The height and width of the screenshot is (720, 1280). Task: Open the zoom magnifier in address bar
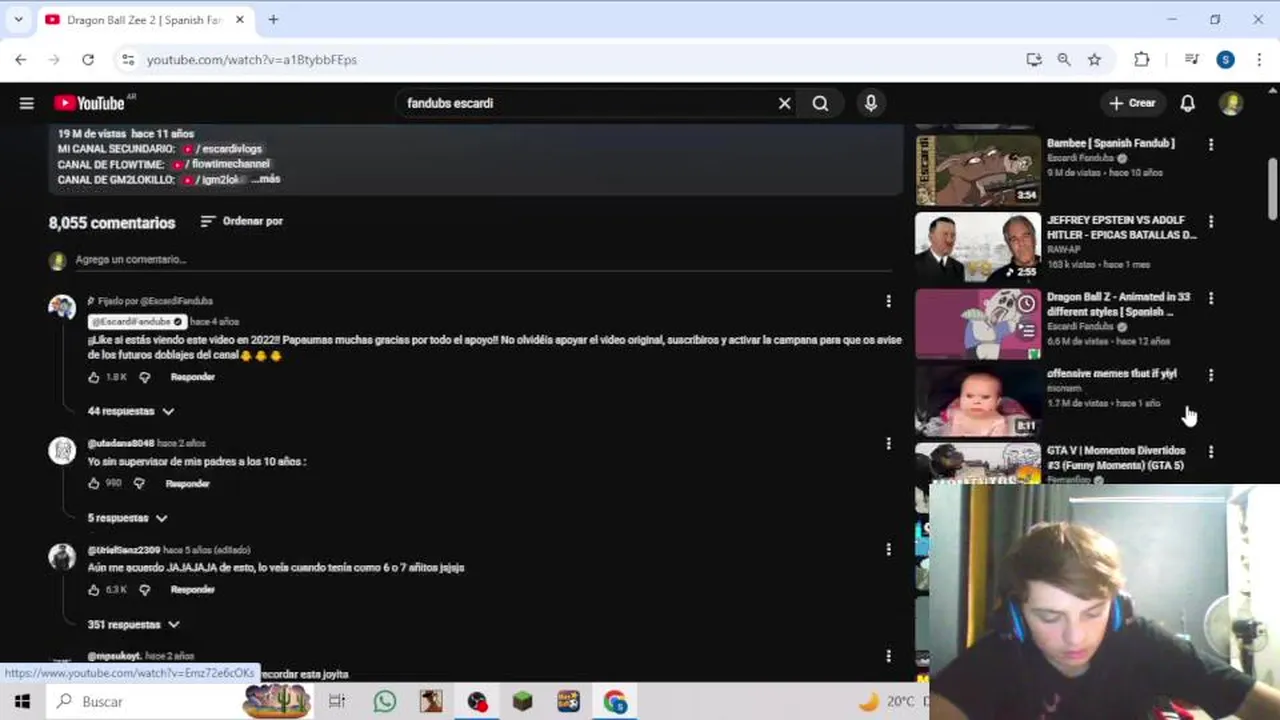point(1064,60)
